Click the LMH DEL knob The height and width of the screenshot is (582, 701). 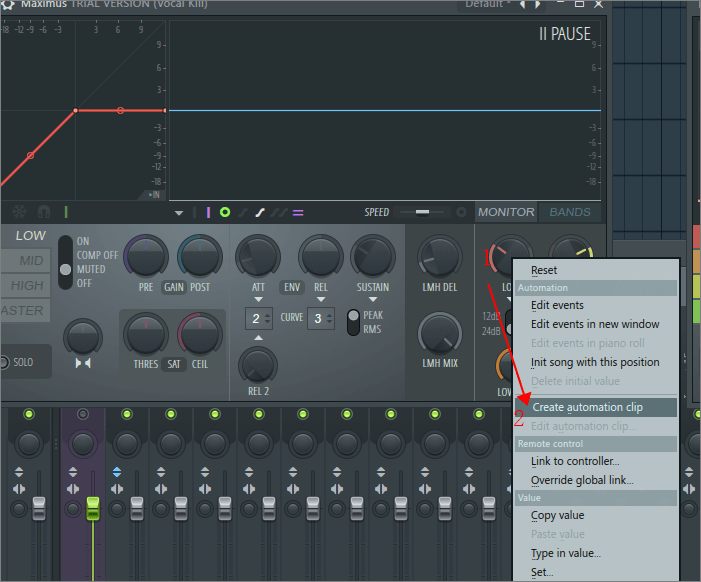439,256
